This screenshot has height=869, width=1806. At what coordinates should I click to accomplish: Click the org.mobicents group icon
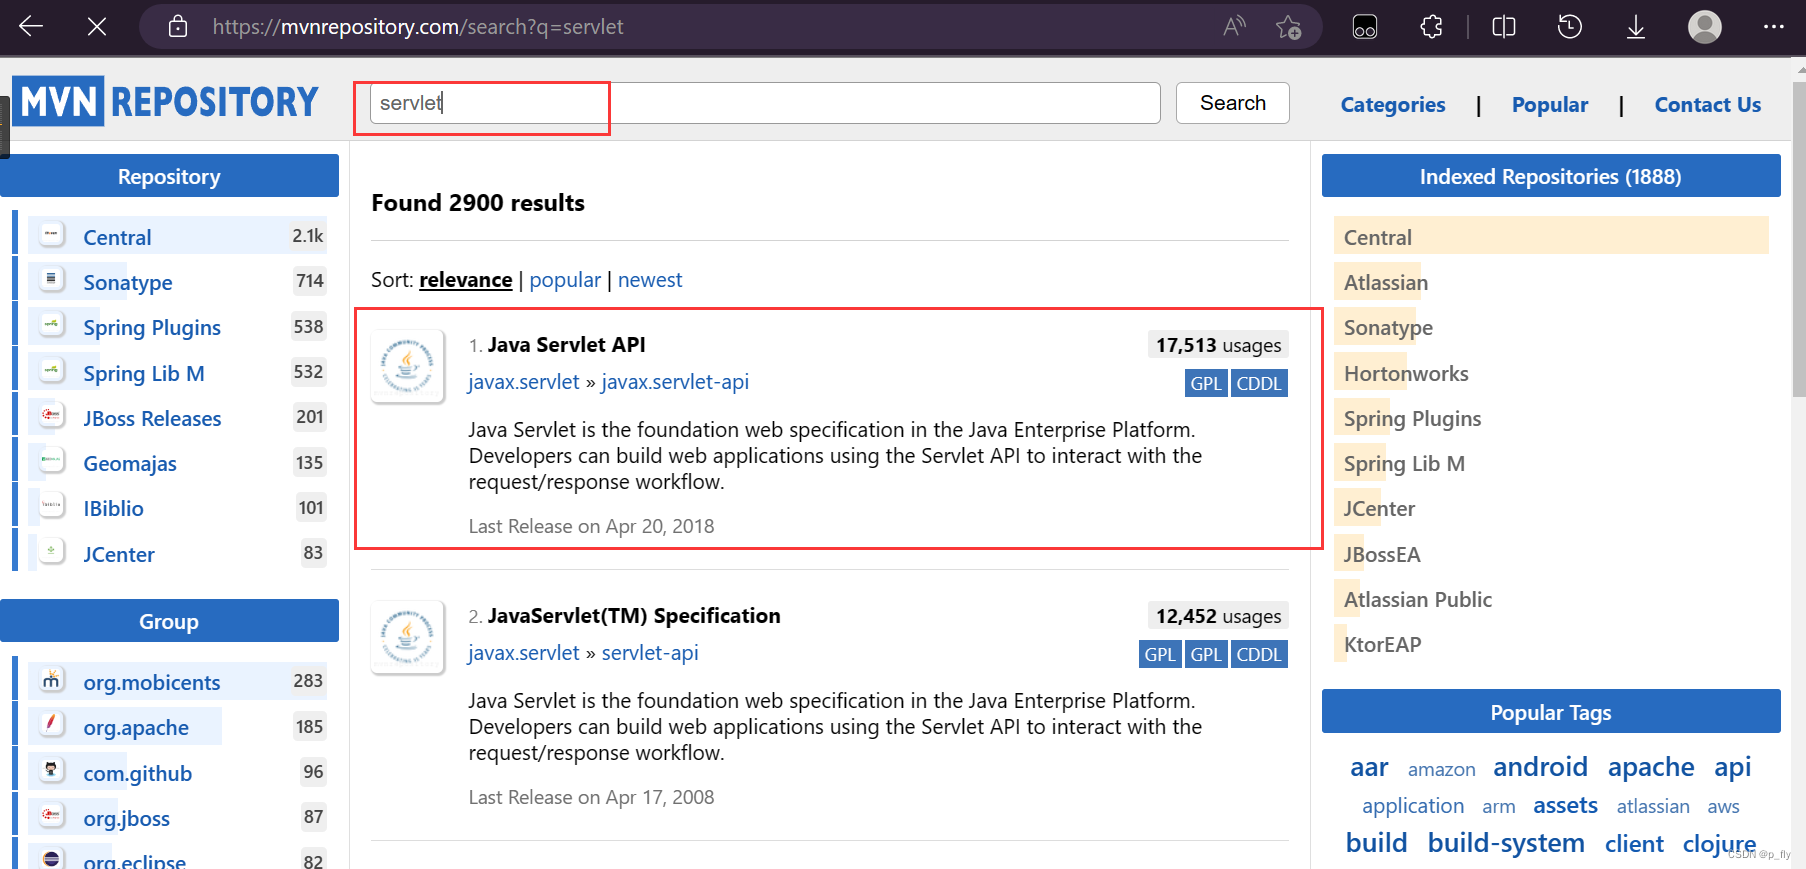pos(51,680)
